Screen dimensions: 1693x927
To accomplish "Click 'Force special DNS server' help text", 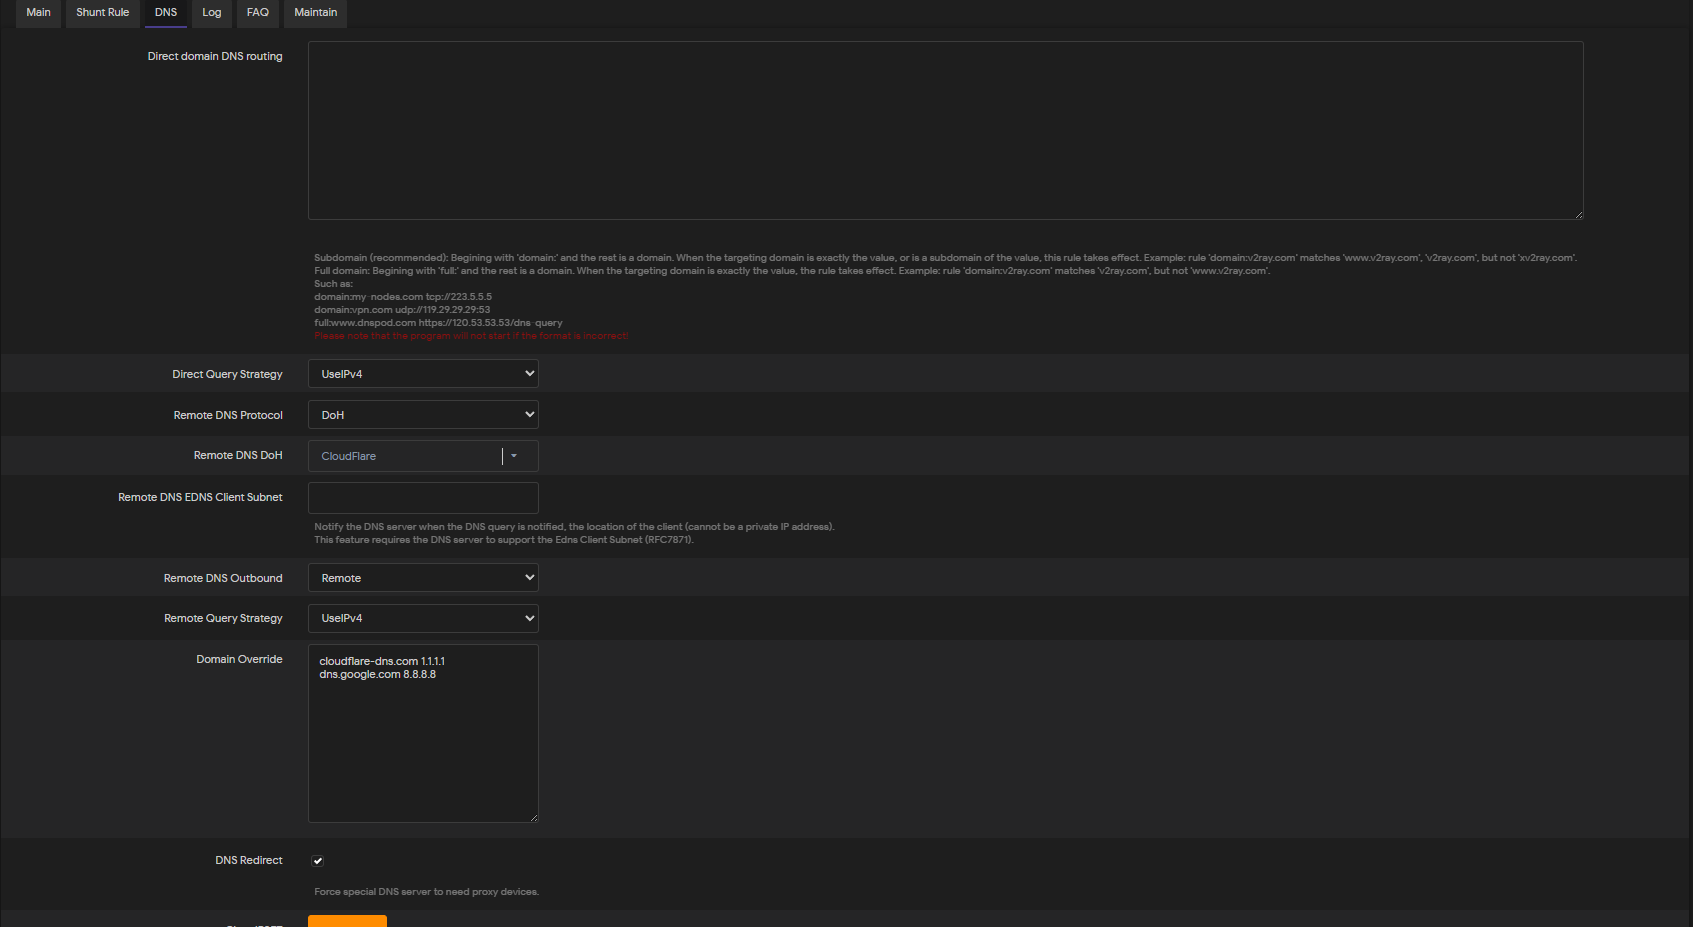I will pos(426,892).
